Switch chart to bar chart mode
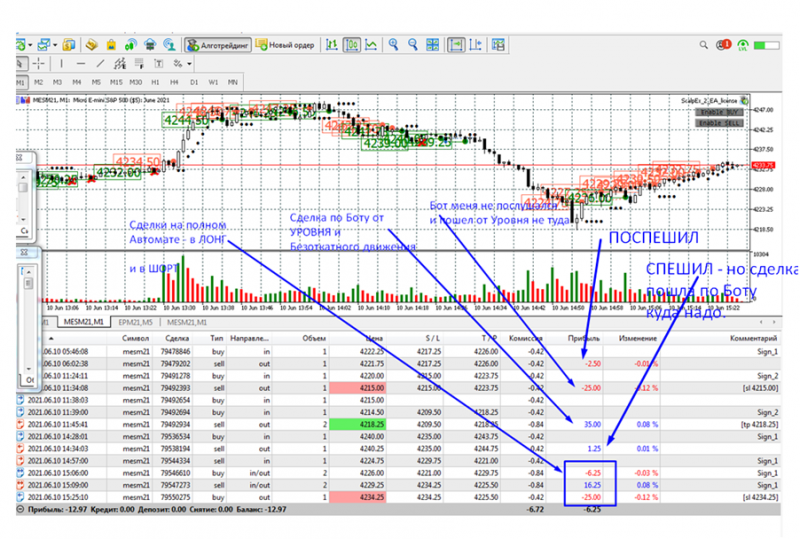 point(332,45)
